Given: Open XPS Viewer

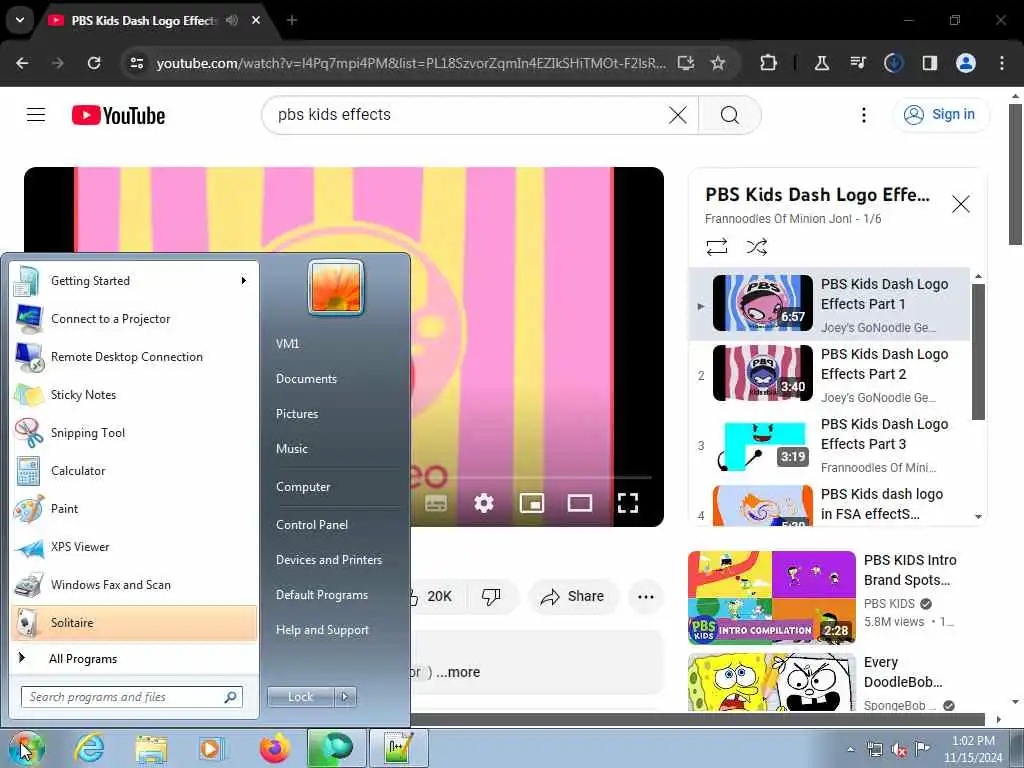Looking at the screenshot, I should [x=134, y=547].
